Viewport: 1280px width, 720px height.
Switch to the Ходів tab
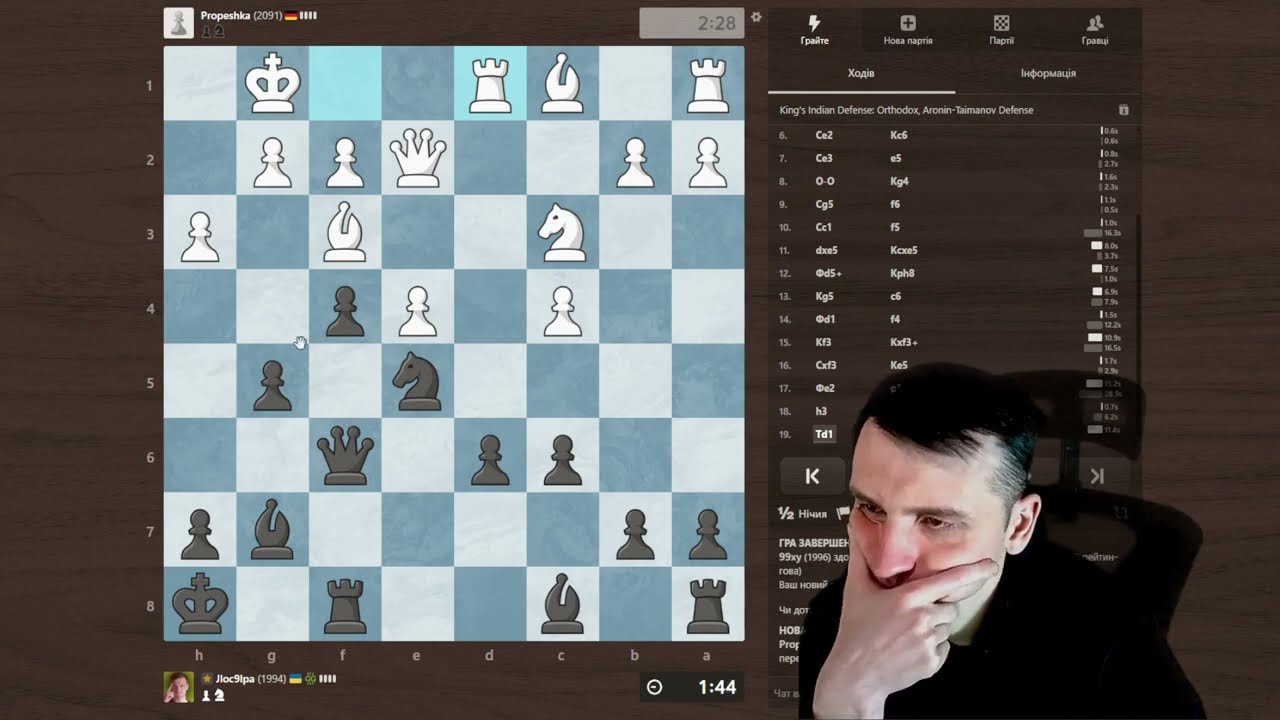point(861,74)
